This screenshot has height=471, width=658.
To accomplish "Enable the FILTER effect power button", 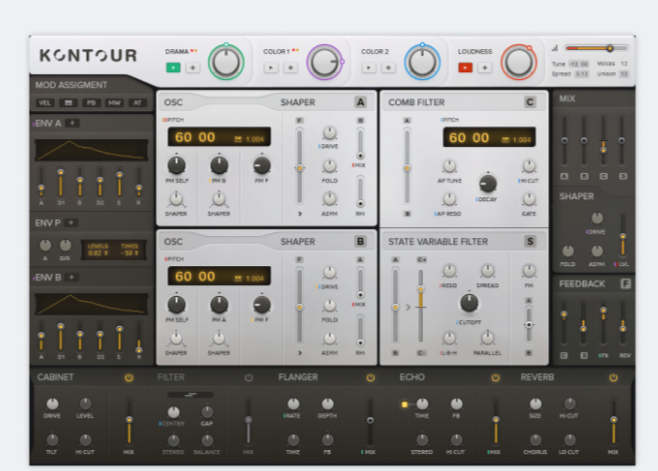I will click(249, 378).
